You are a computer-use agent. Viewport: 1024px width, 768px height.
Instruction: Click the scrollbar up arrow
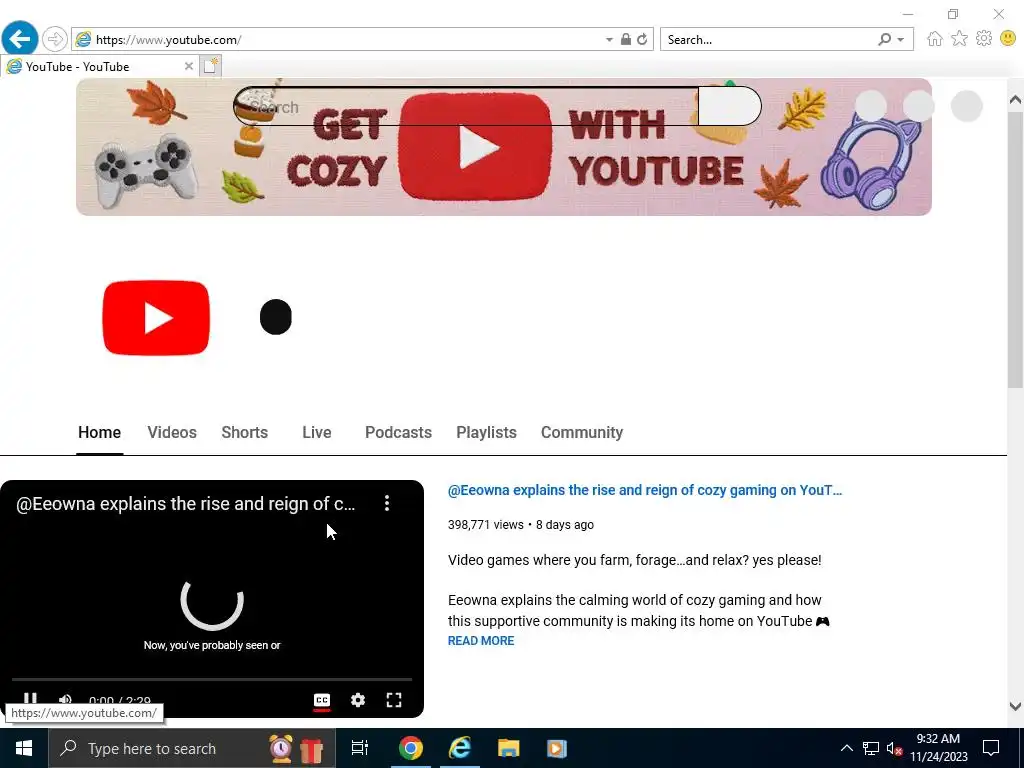[1015, 100]
